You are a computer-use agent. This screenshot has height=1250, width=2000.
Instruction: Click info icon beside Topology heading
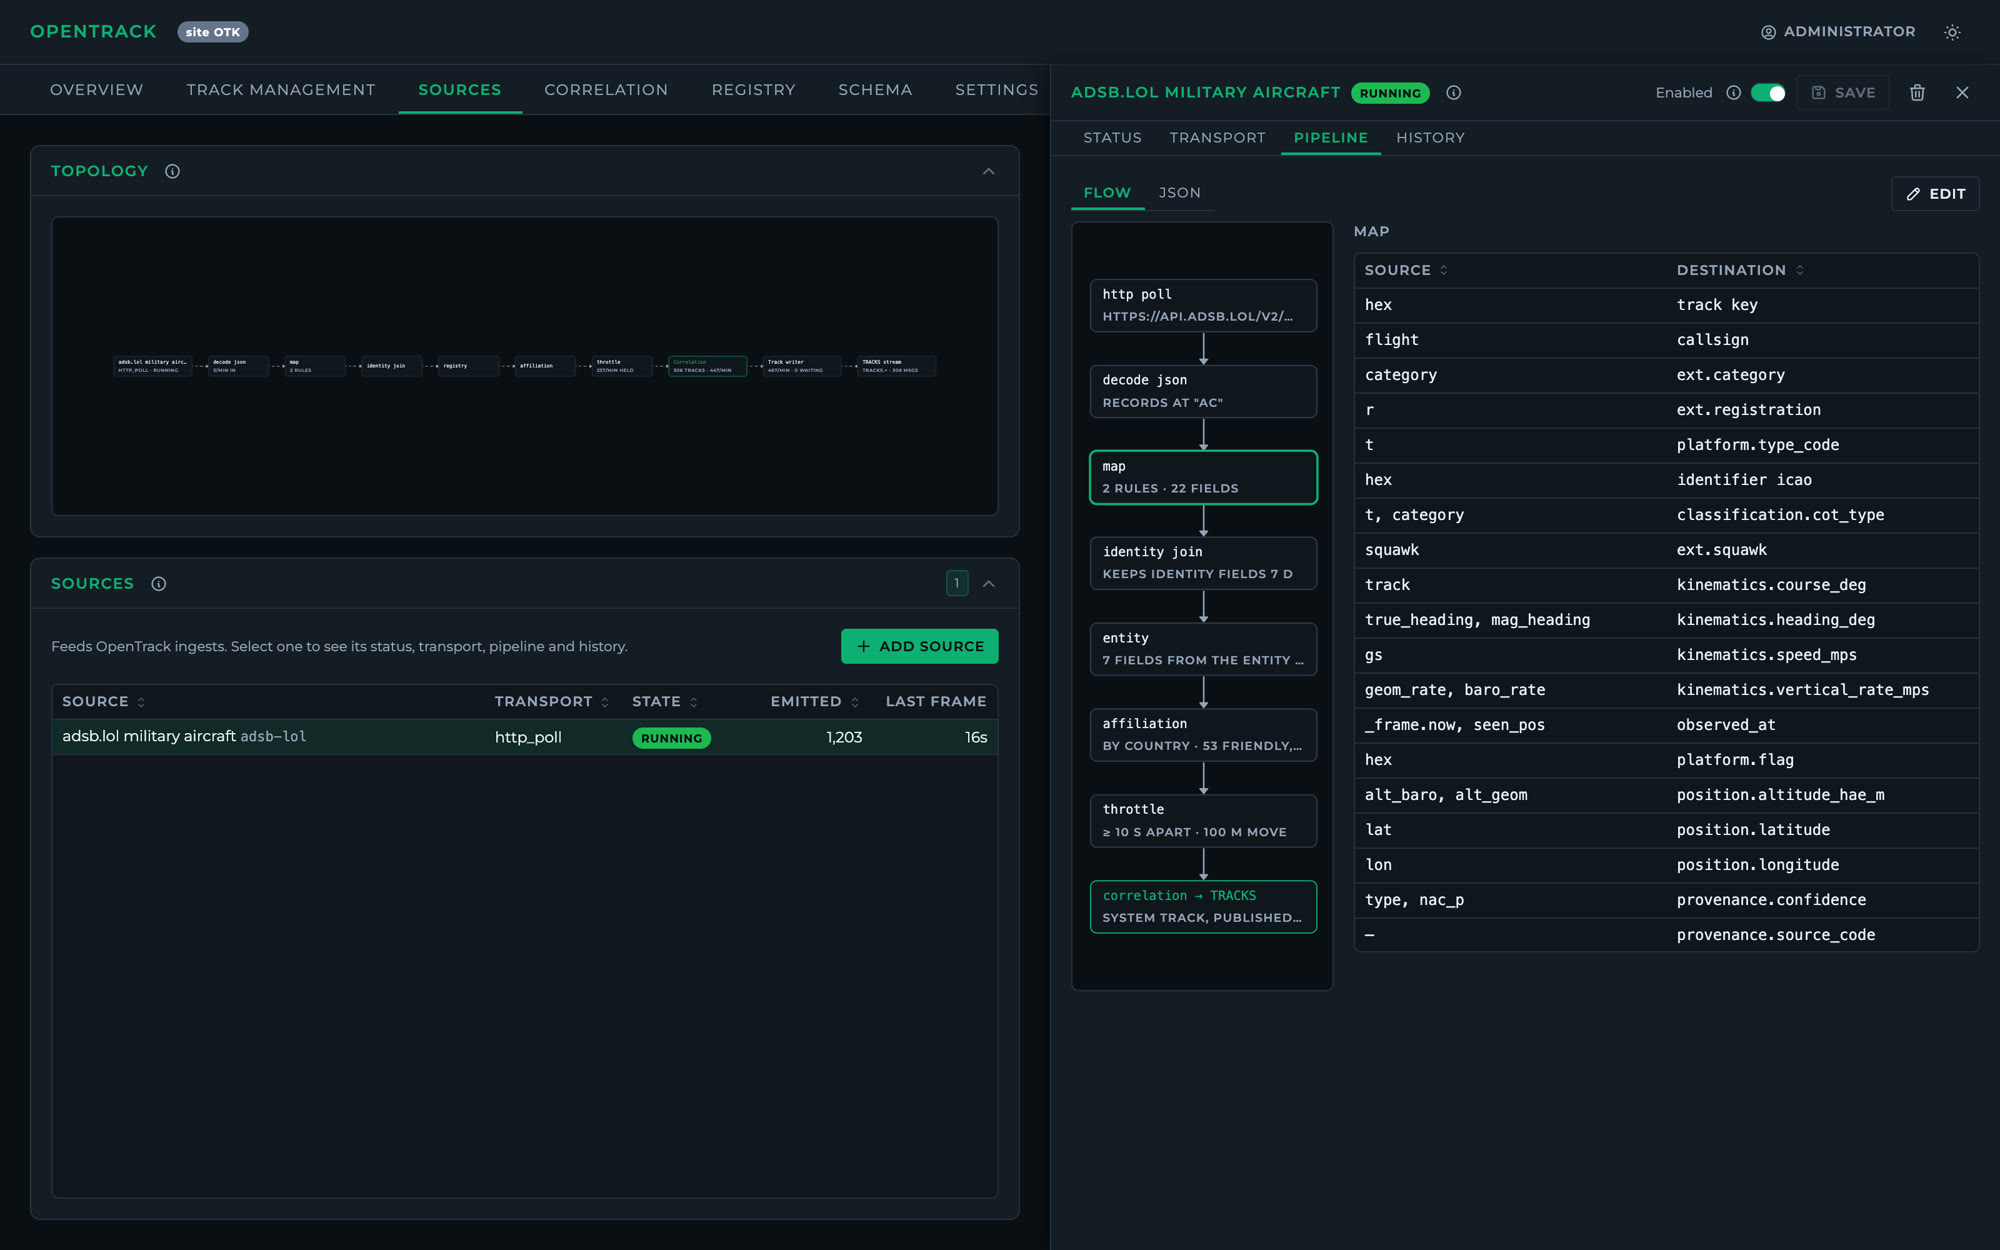click(172, 171)
